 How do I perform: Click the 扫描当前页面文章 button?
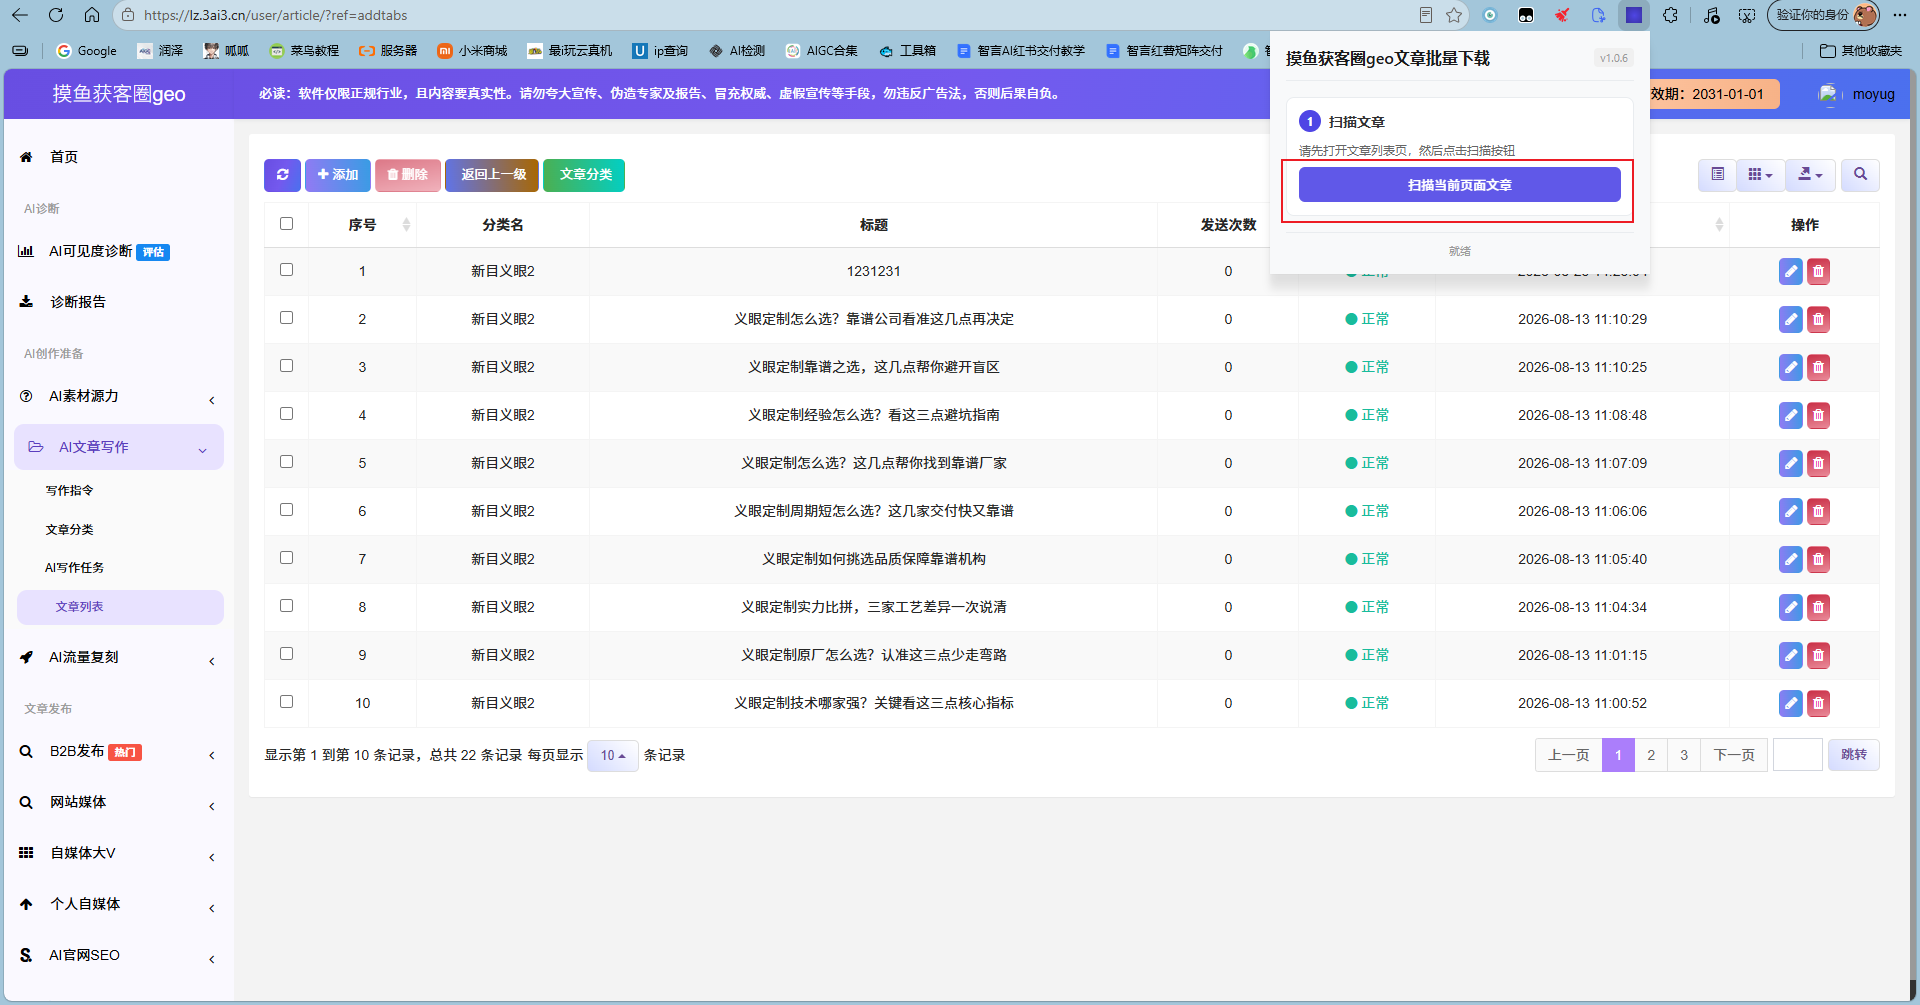[1459, 185]
